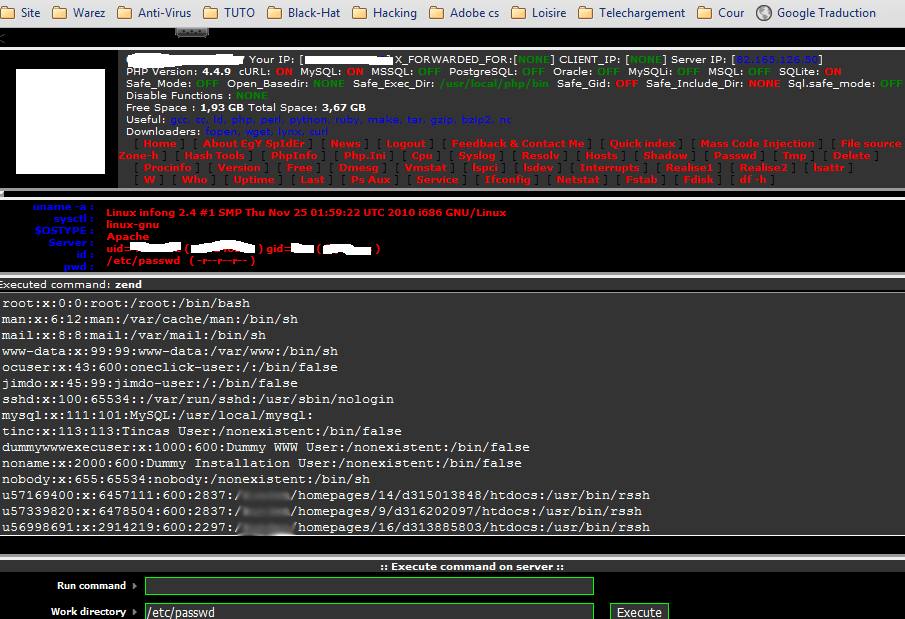Click the lsdev link
The image size is (905, 619).
(538, 168)
